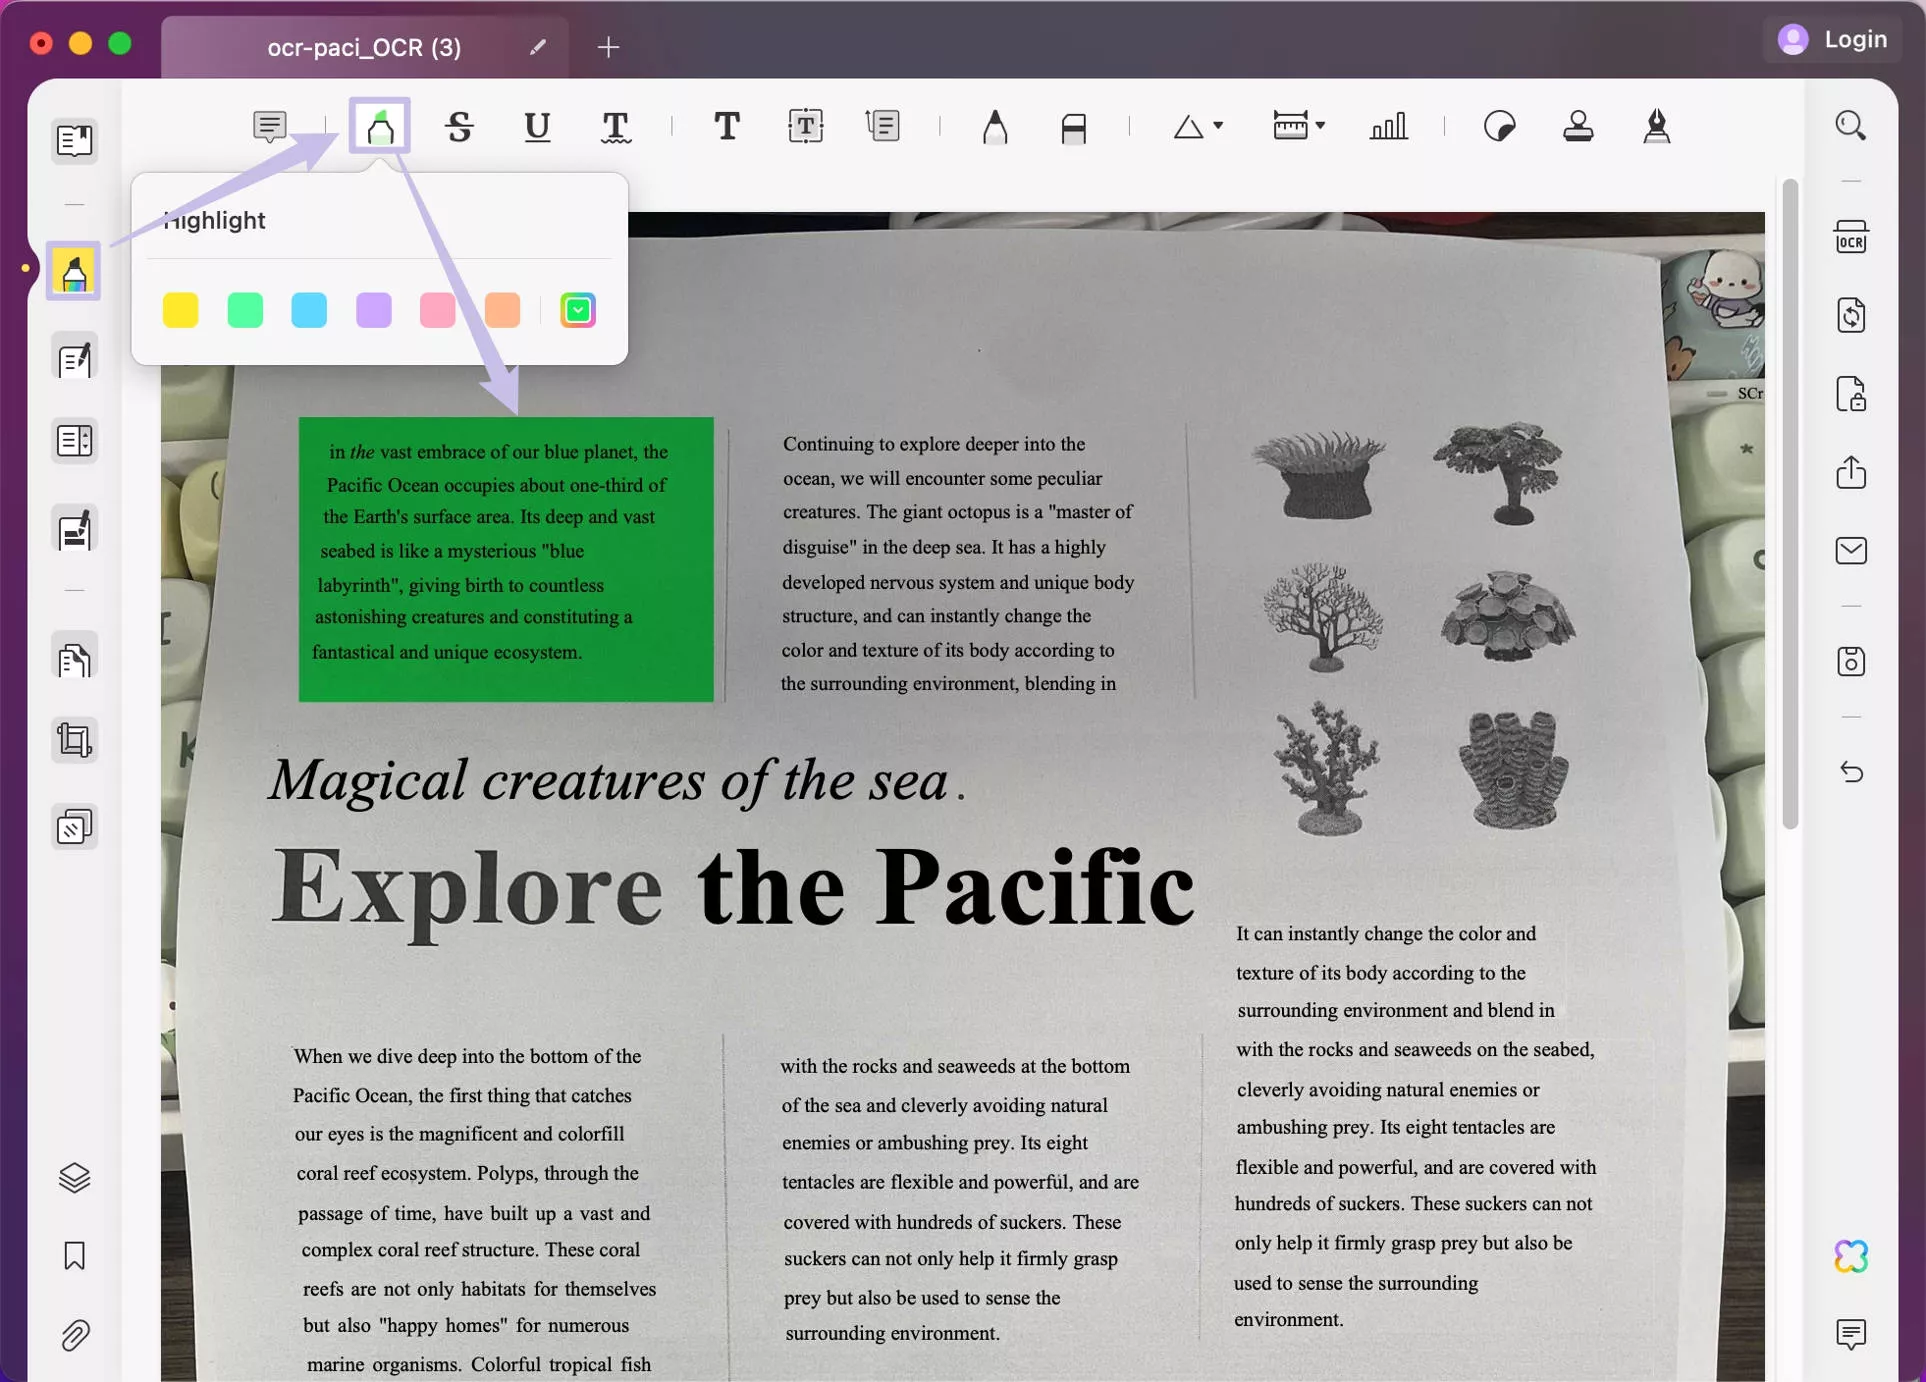Select the Text Box tool

pos(805,126)
